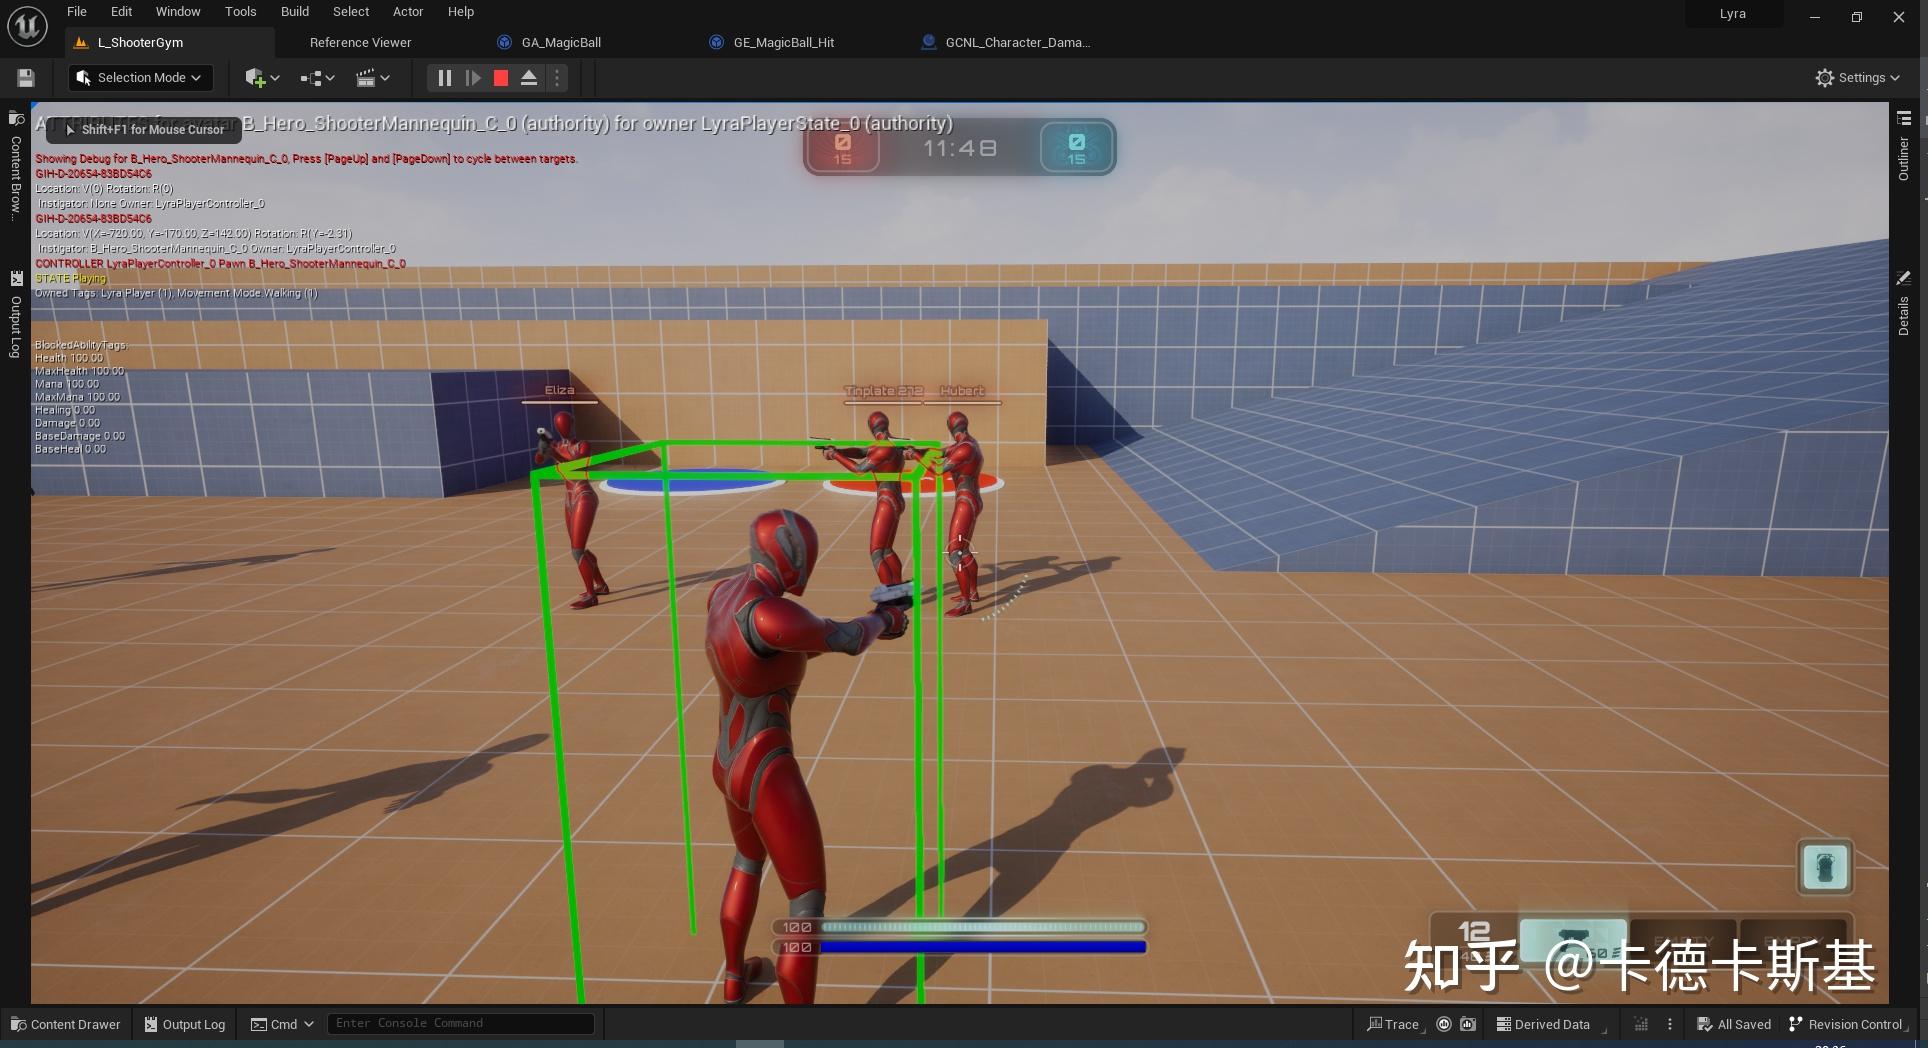The height and width of the screenshot is (1048, 1928).
Task: Click the in-game ability icon above weapon slots
Action: [x=1825, y=866]
